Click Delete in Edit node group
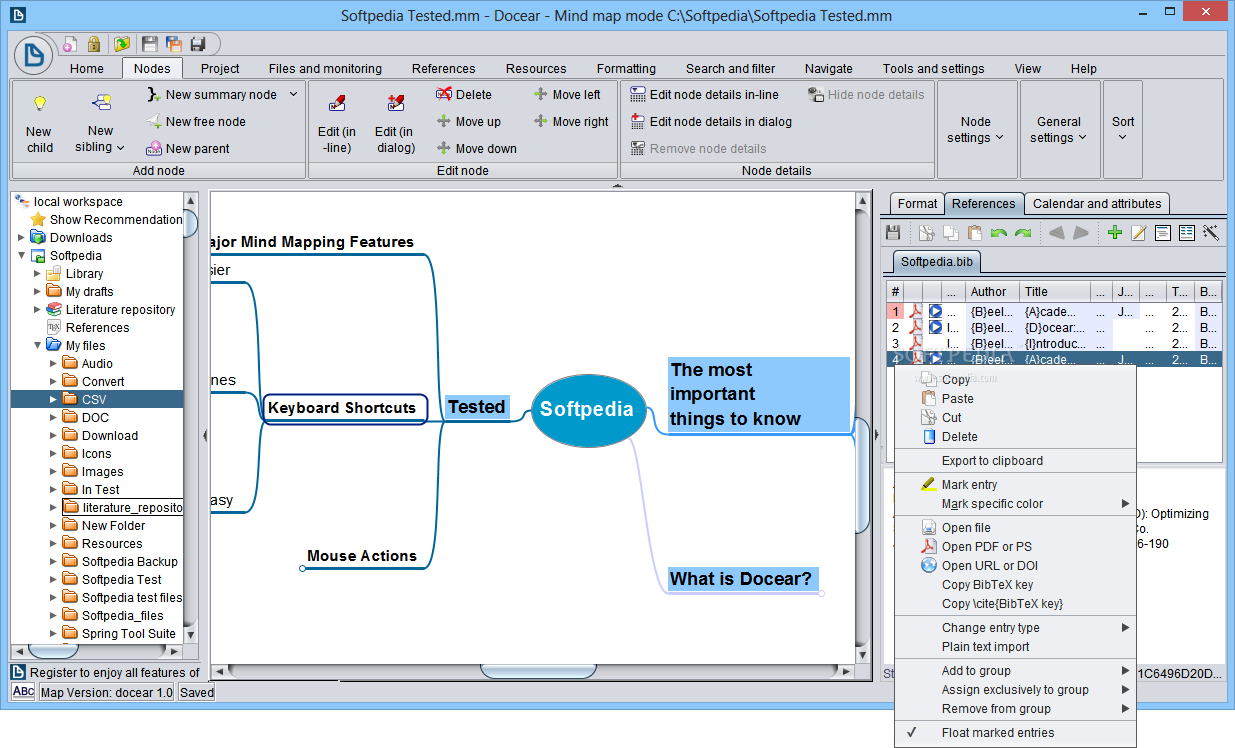 (464, 94)
